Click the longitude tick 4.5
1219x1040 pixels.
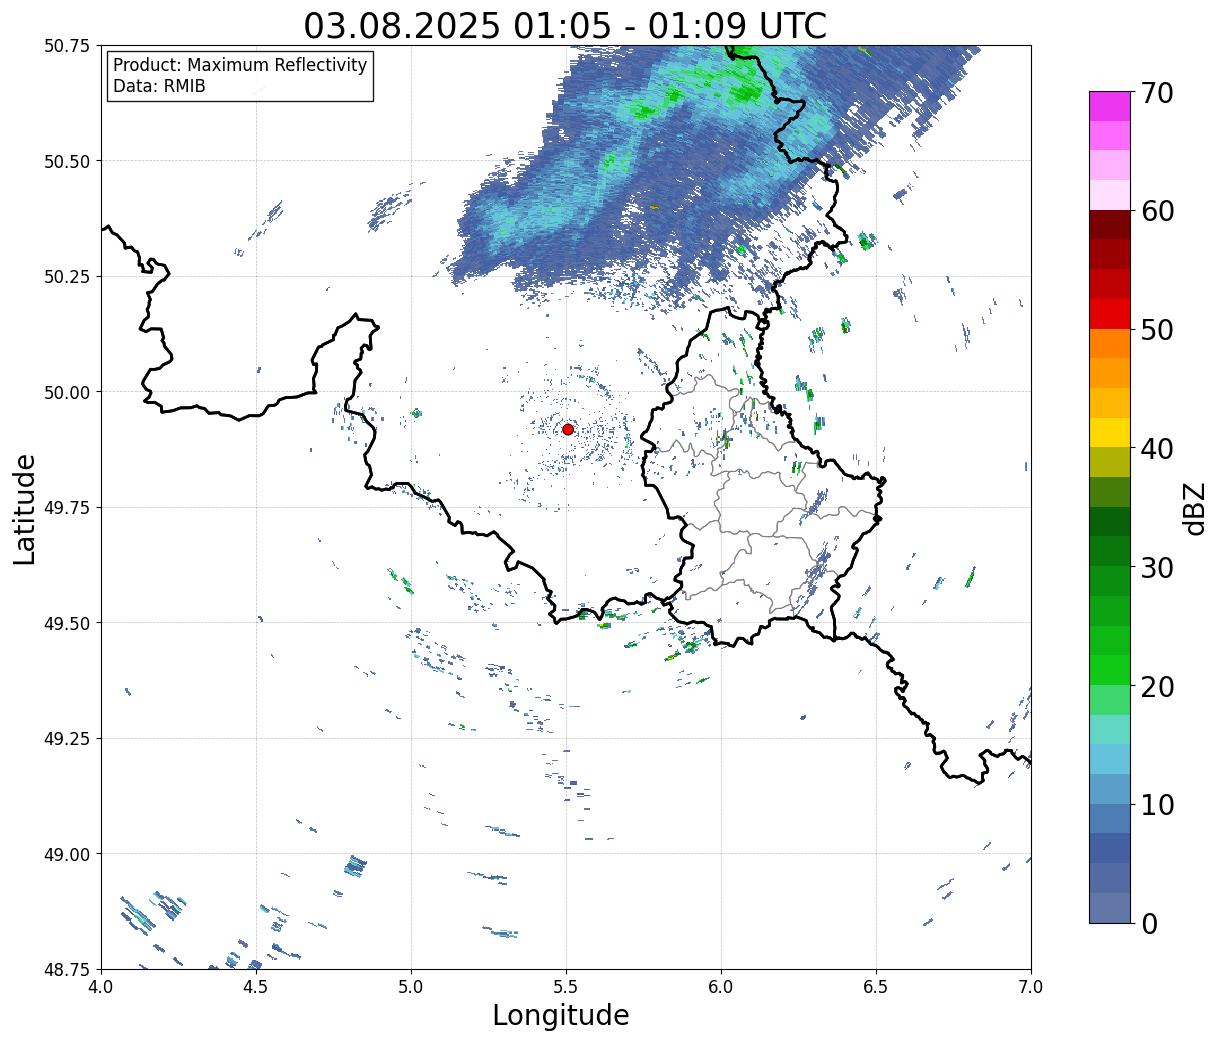pos(256,987)
